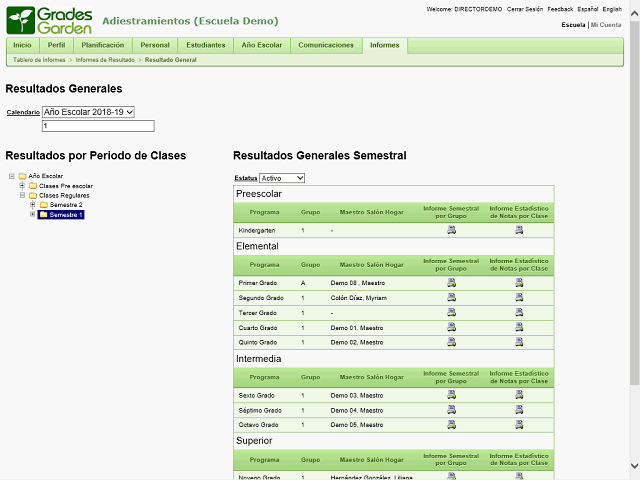Collapse the Año Escolar tree node
This screenshot has width=640, height=480.
[12, 176]
